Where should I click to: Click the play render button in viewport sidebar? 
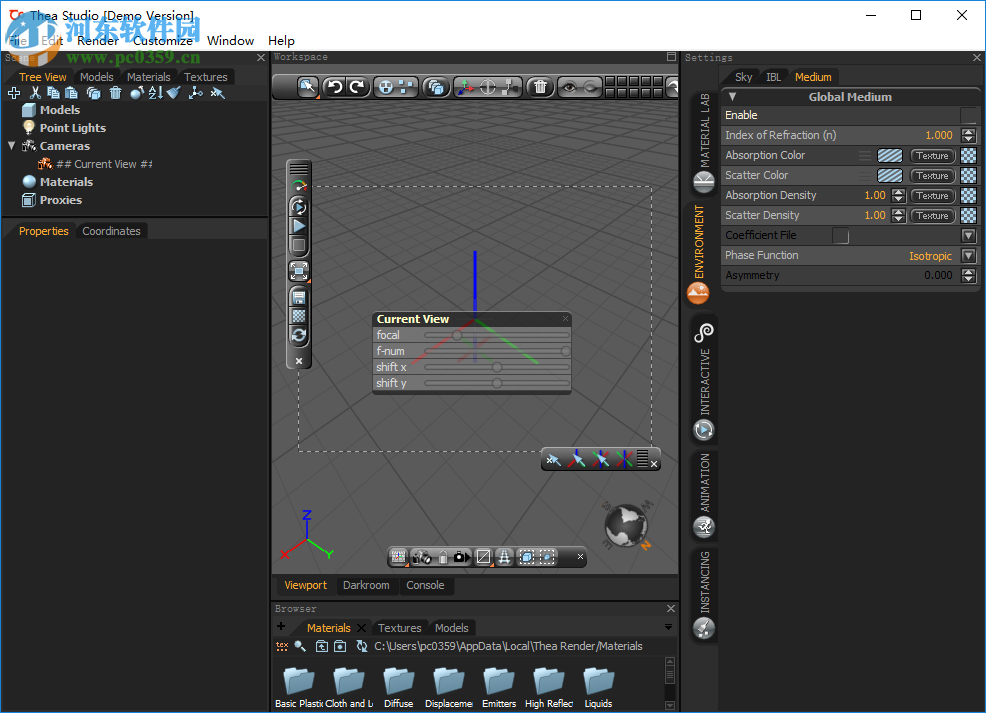(299, 226)
